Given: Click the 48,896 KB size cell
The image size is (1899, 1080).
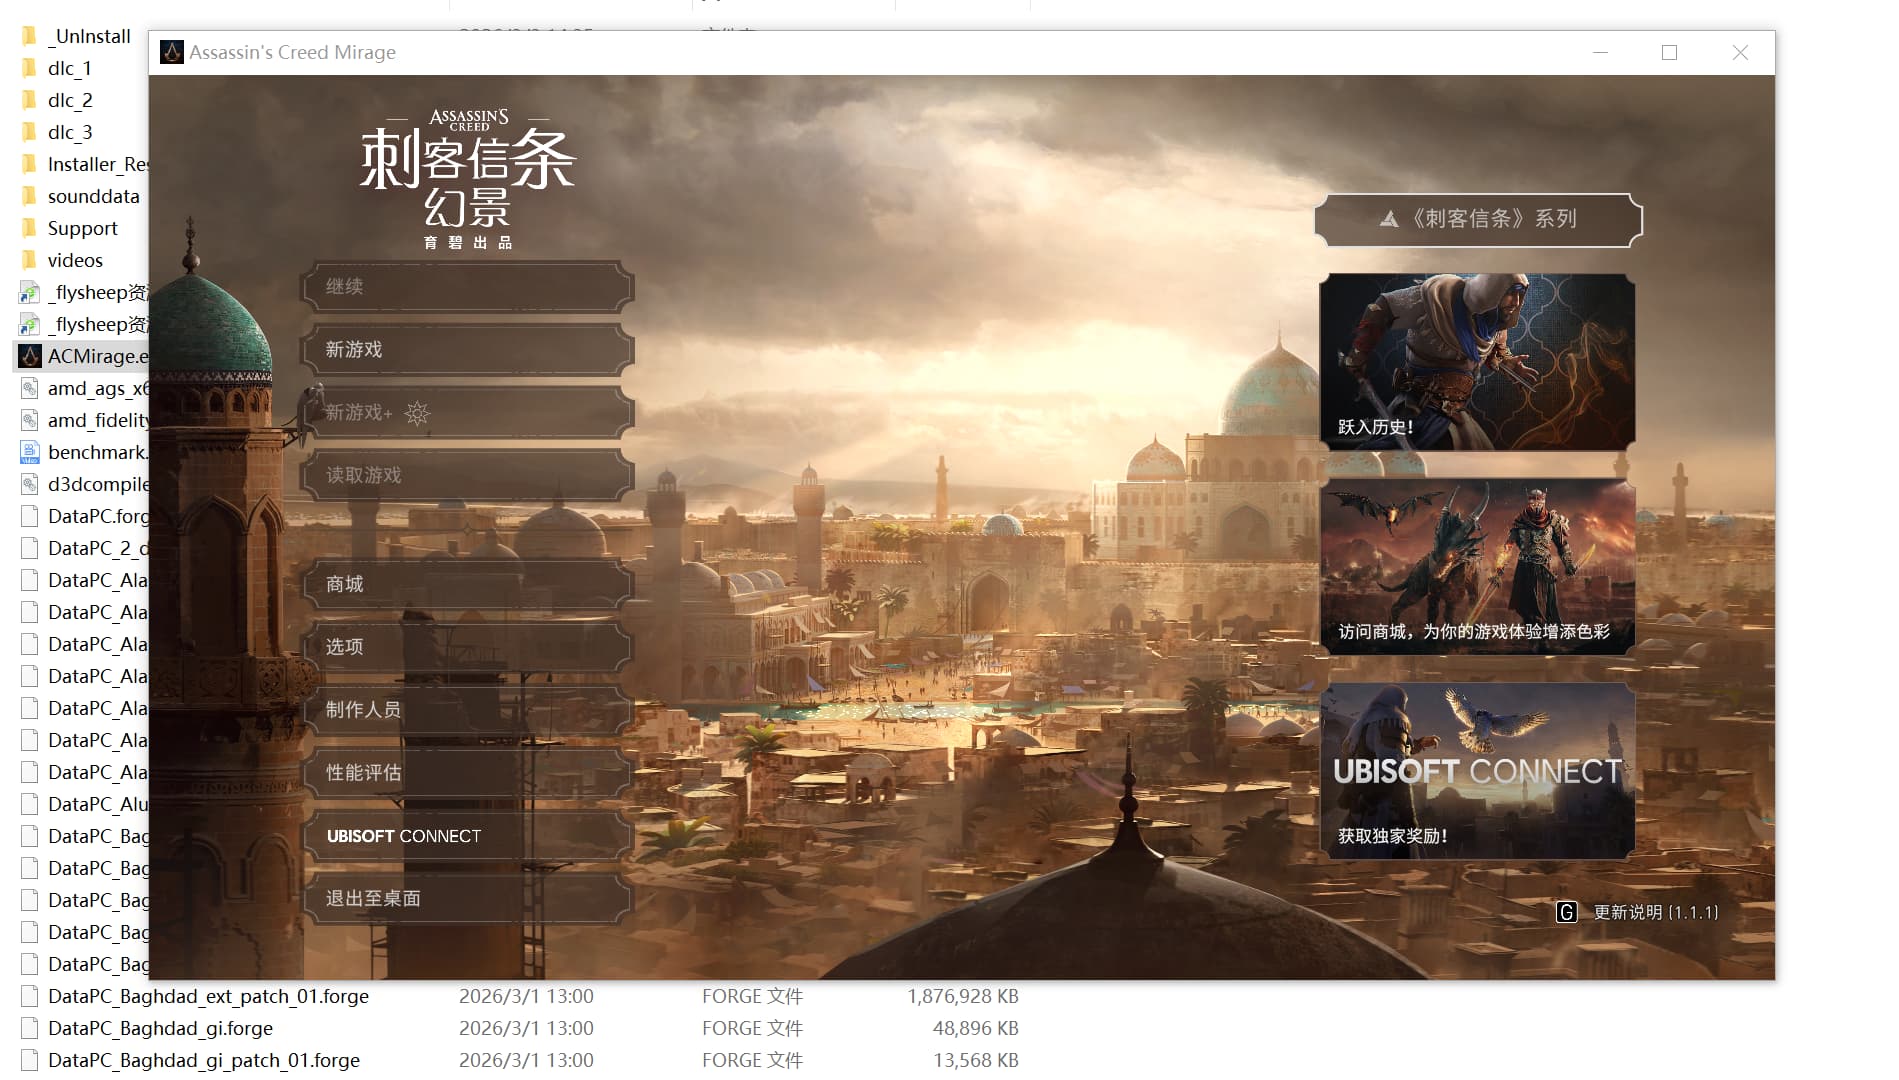Looking at the screenshot, I should pyautogui.click(x=975, y=1028).
